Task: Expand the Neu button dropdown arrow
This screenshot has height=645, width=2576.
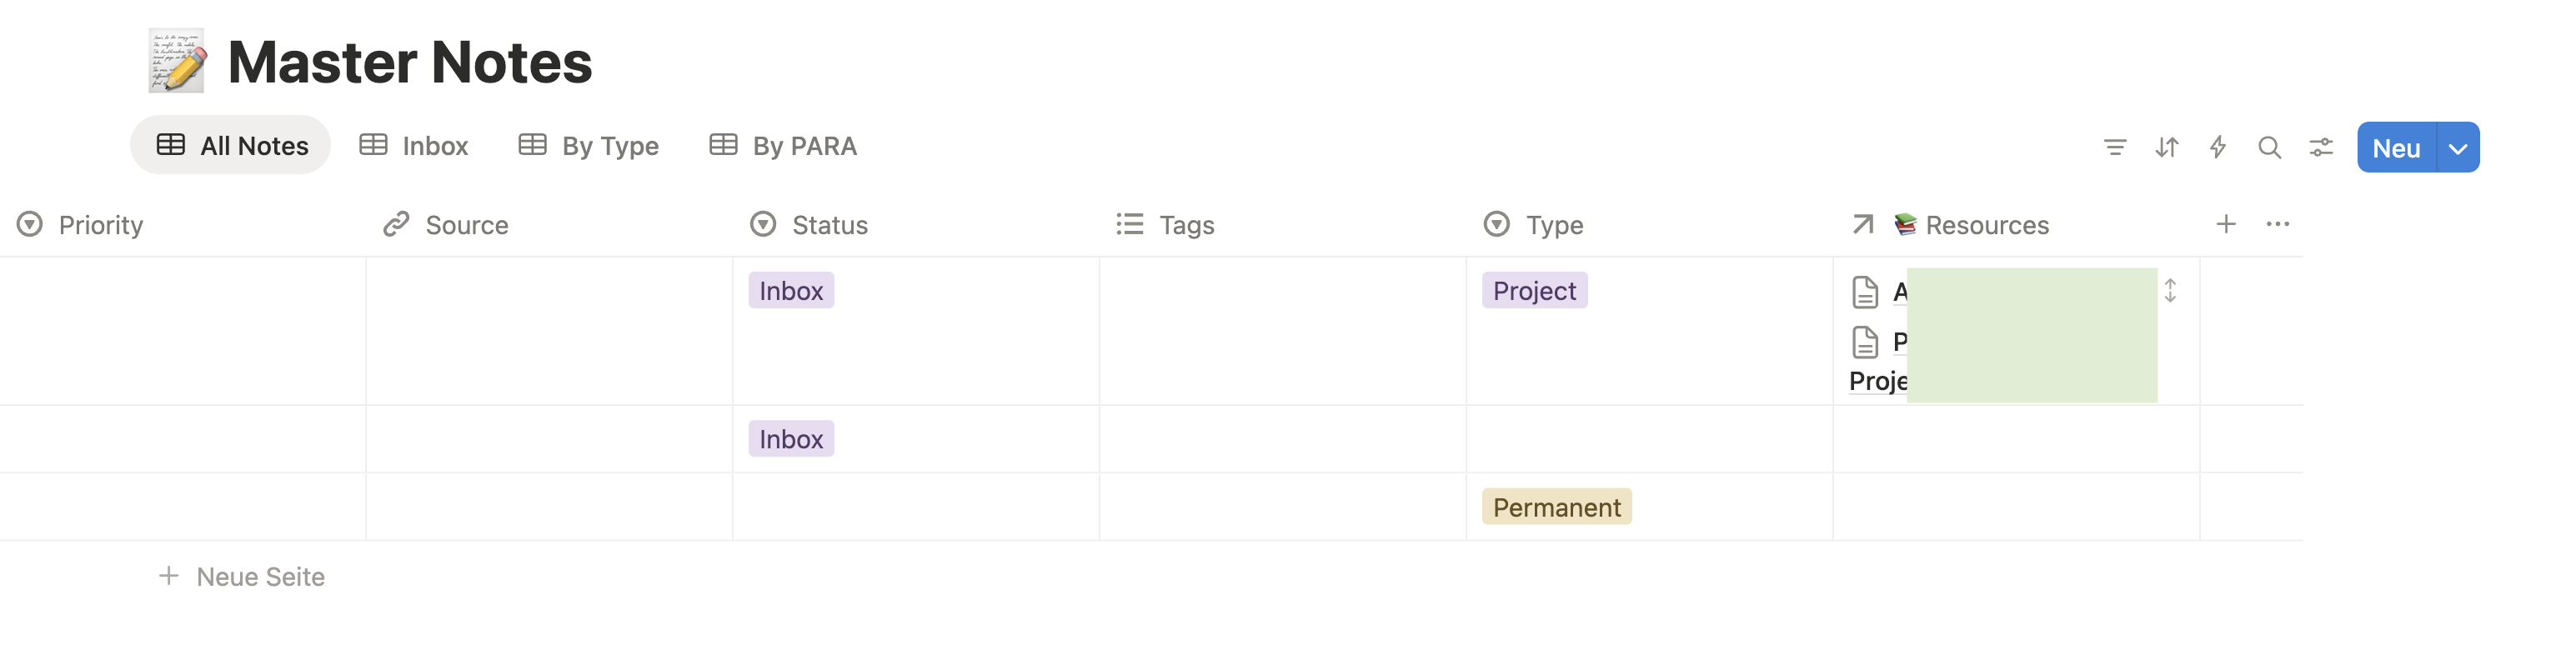Action: click(2457, 148)
